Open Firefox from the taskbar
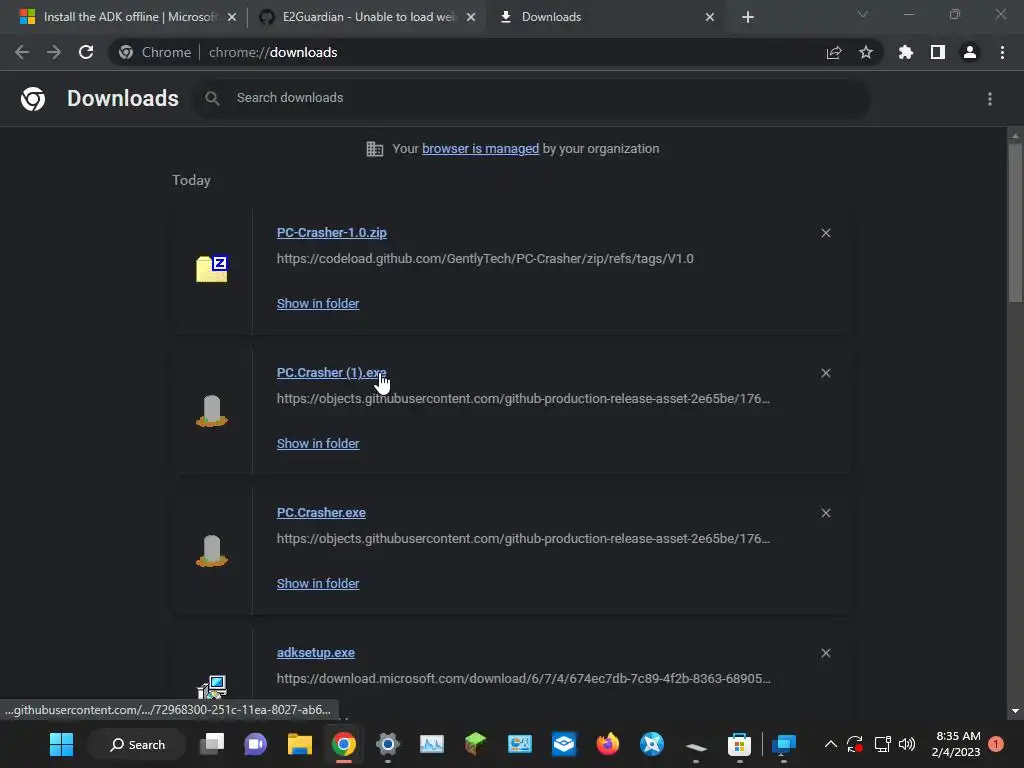Viewport: 1024px width, 768px height. pyautogui.click(x=607, y=744)
